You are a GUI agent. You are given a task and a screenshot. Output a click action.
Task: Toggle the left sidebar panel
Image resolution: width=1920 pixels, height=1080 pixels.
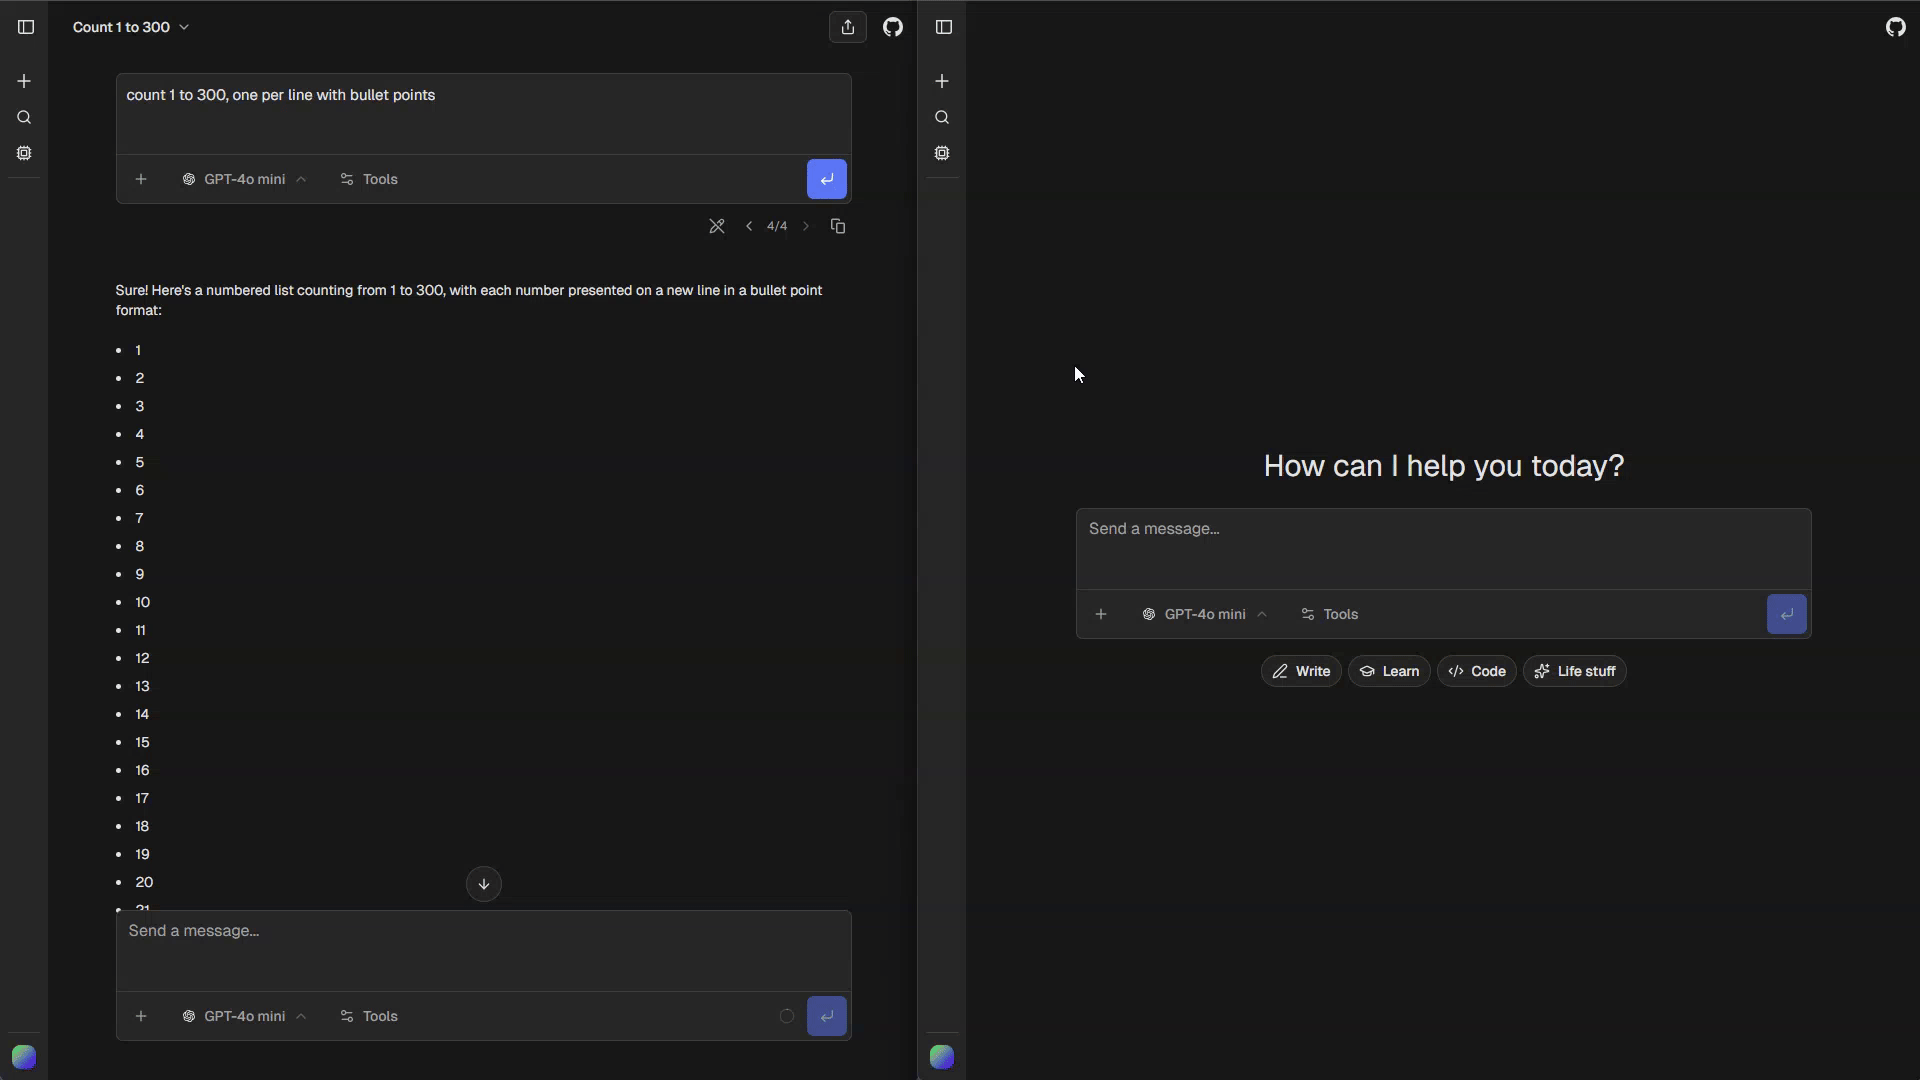pyautogui.click(x=25, y=27)
